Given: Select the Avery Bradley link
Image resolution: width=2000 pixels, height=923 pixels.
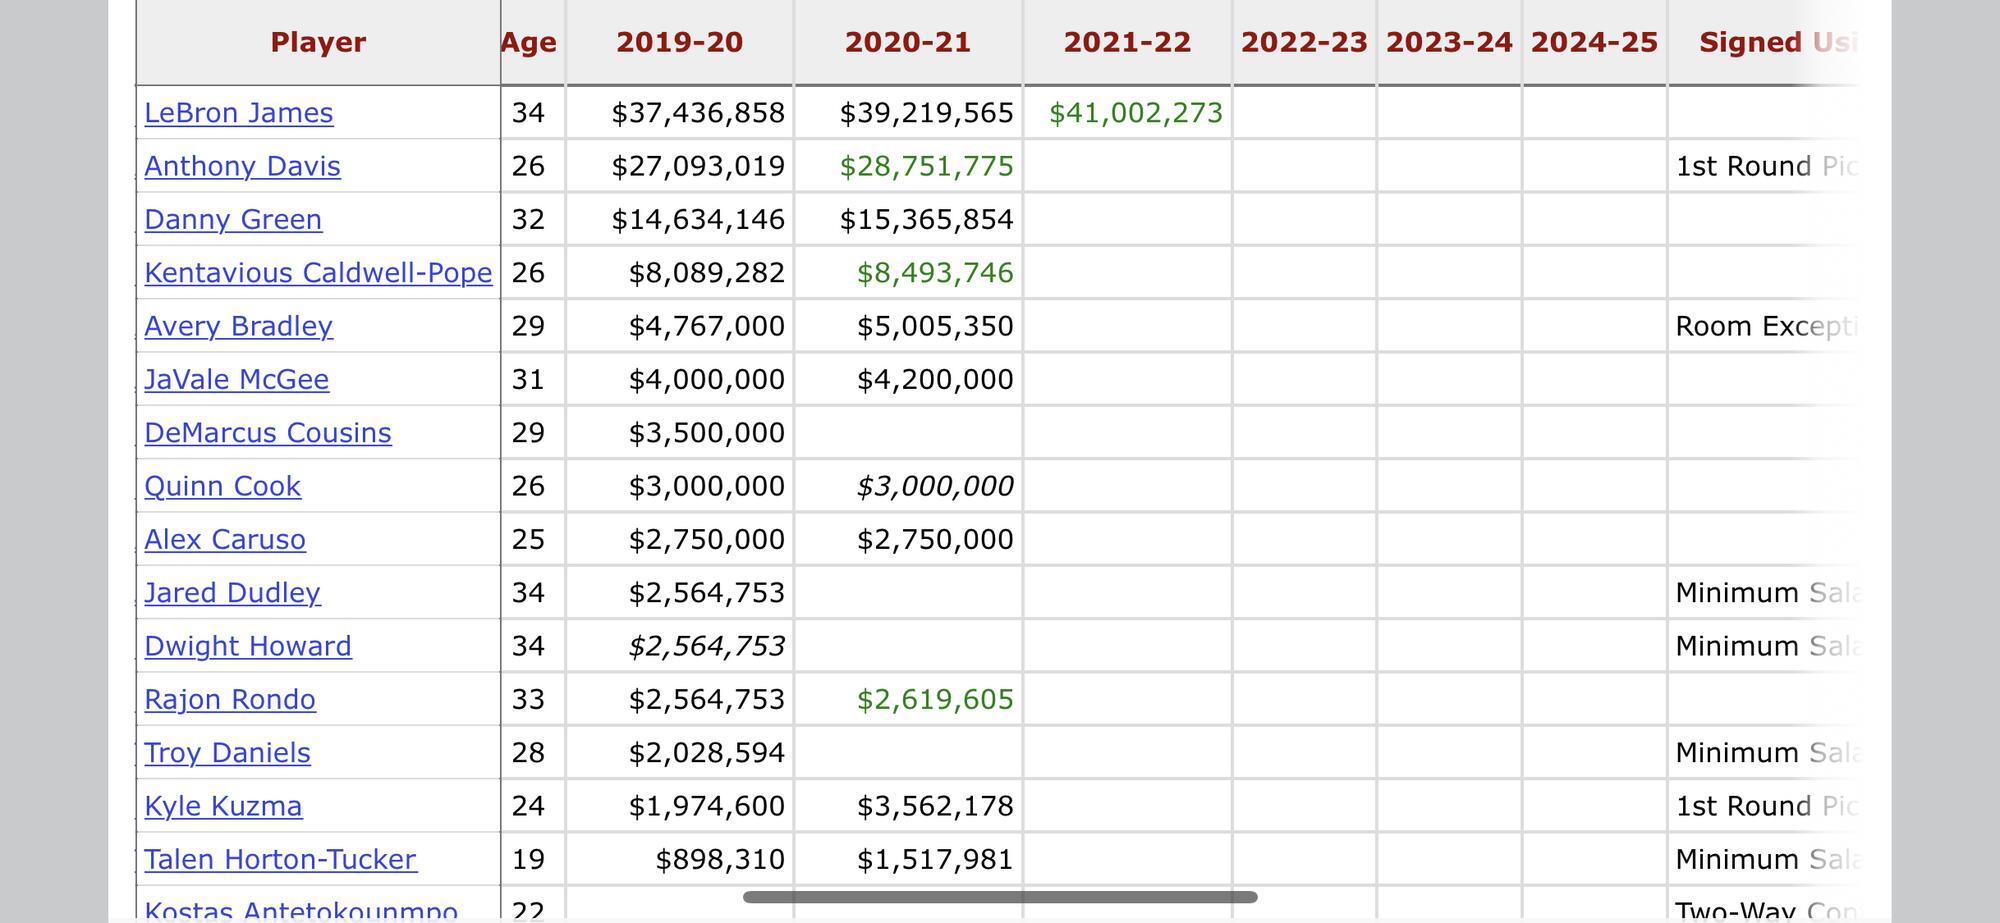Looking at the screenshot, I should (x=238, y=326).
